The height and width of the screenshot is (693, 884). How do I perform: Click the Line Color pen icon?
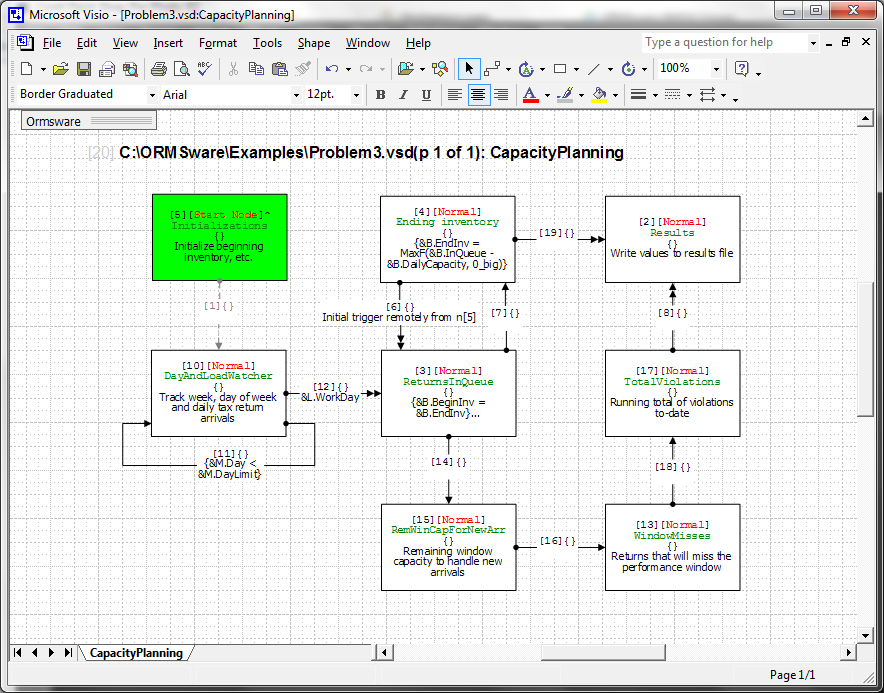(565, 95)
